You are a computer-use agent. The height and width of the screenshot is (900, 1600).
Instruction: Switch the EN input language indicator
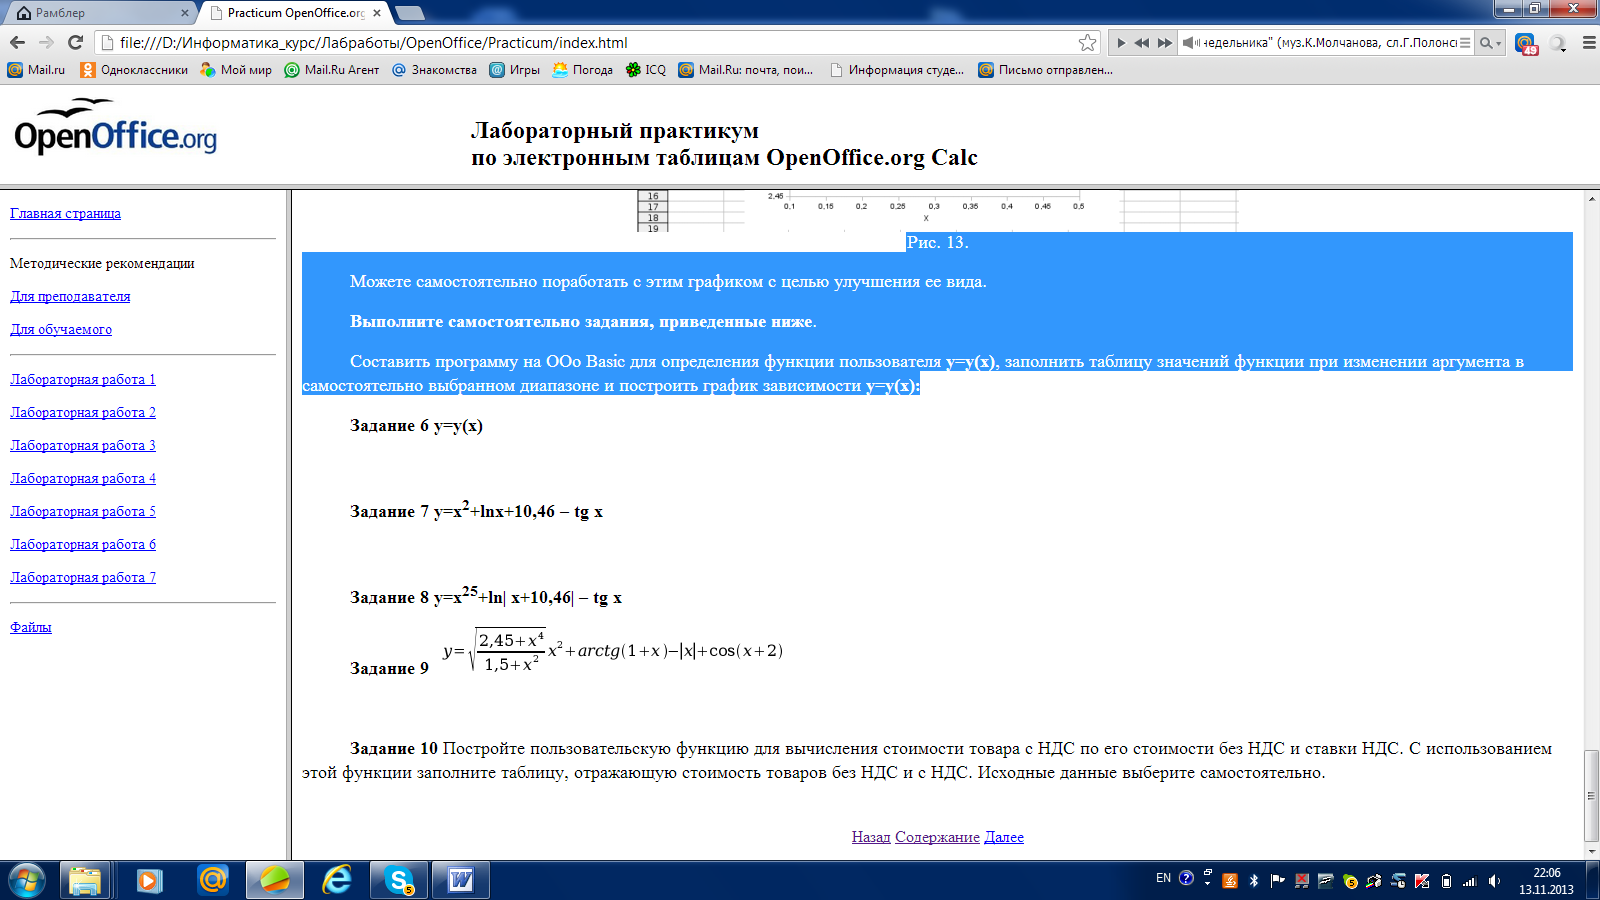click(1163, 878)
